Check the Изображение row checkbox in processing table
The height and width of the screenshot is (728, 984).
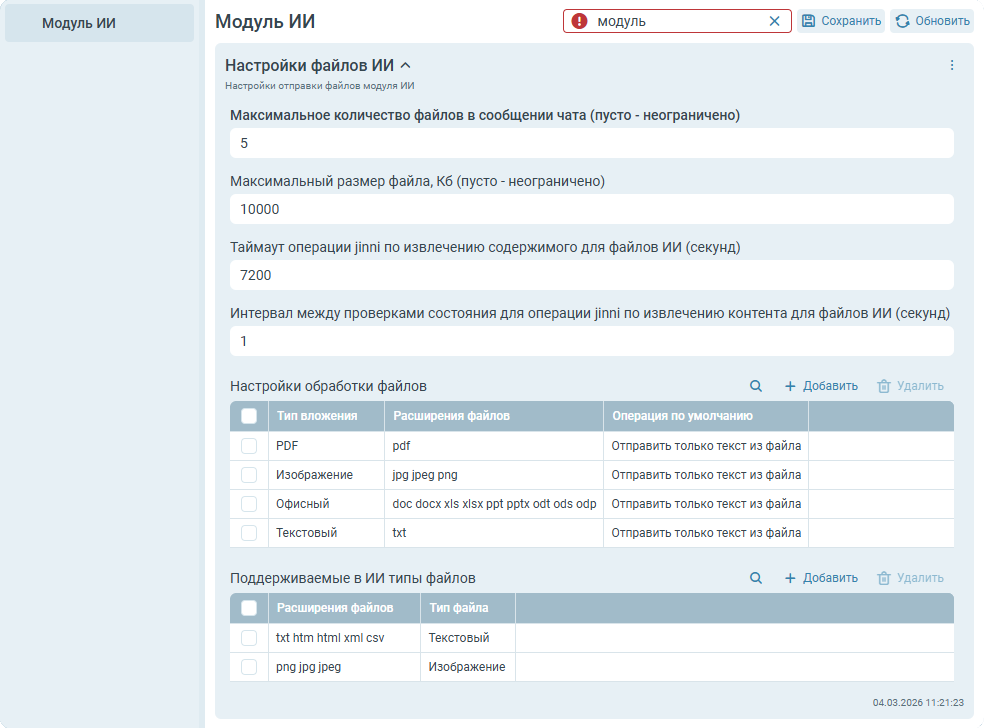[x=249, y=475]
